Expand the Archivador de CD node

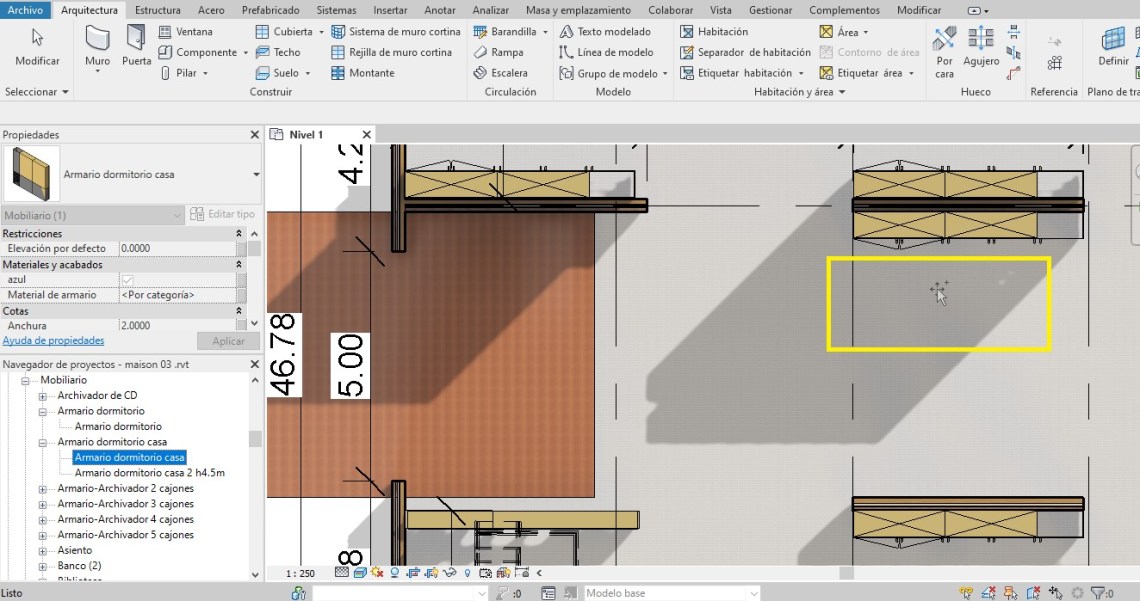(43, 396)
